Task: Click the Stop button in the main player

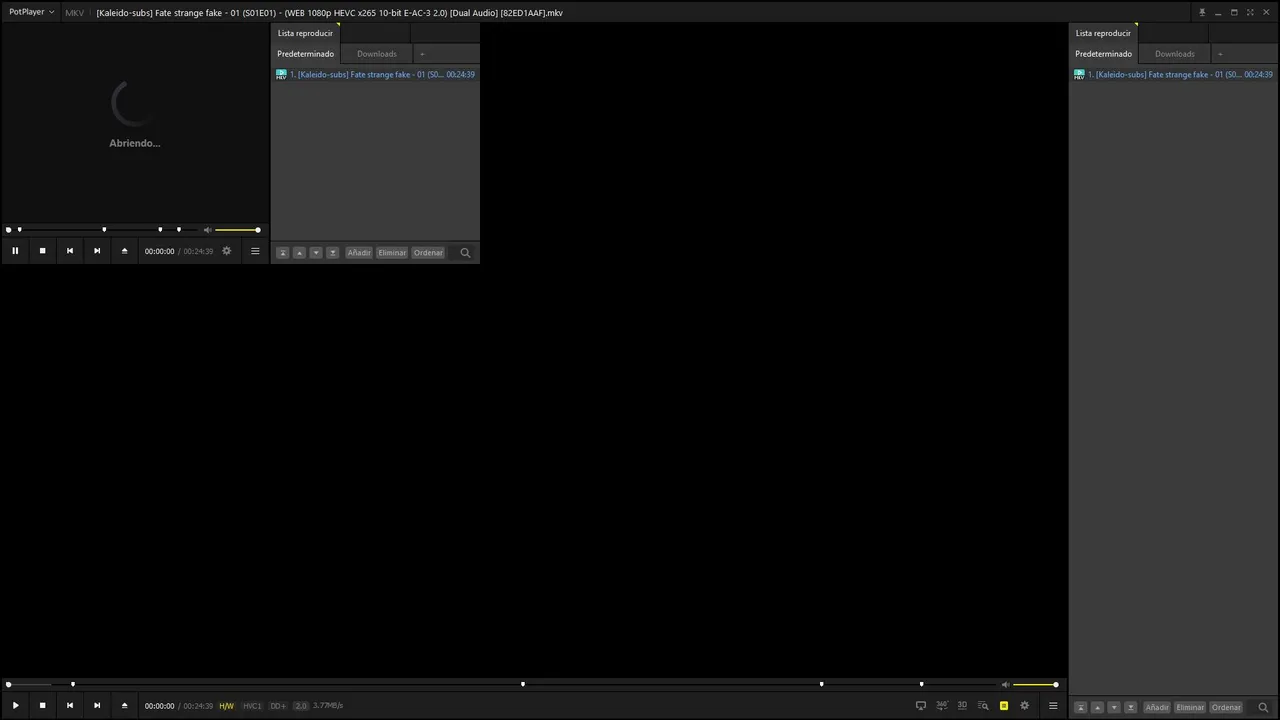Action: tap(42, 706)
